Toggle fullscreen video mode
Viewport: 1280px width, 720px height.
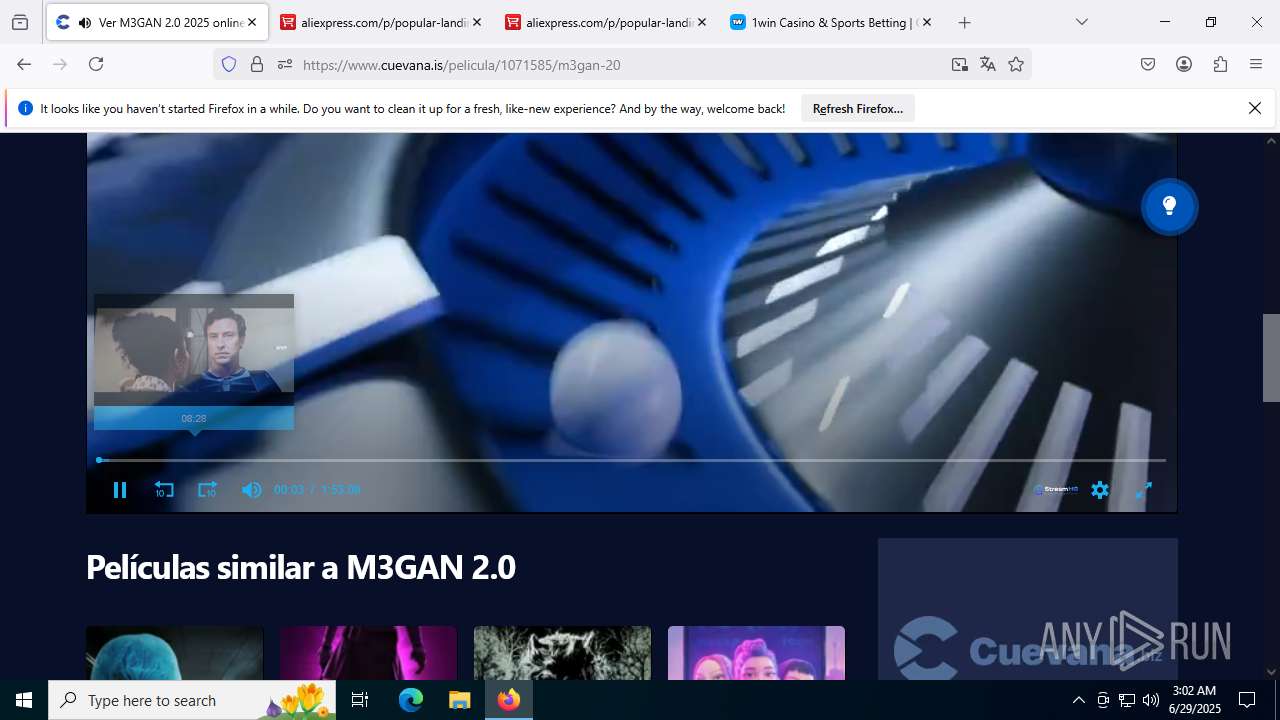1144,490
